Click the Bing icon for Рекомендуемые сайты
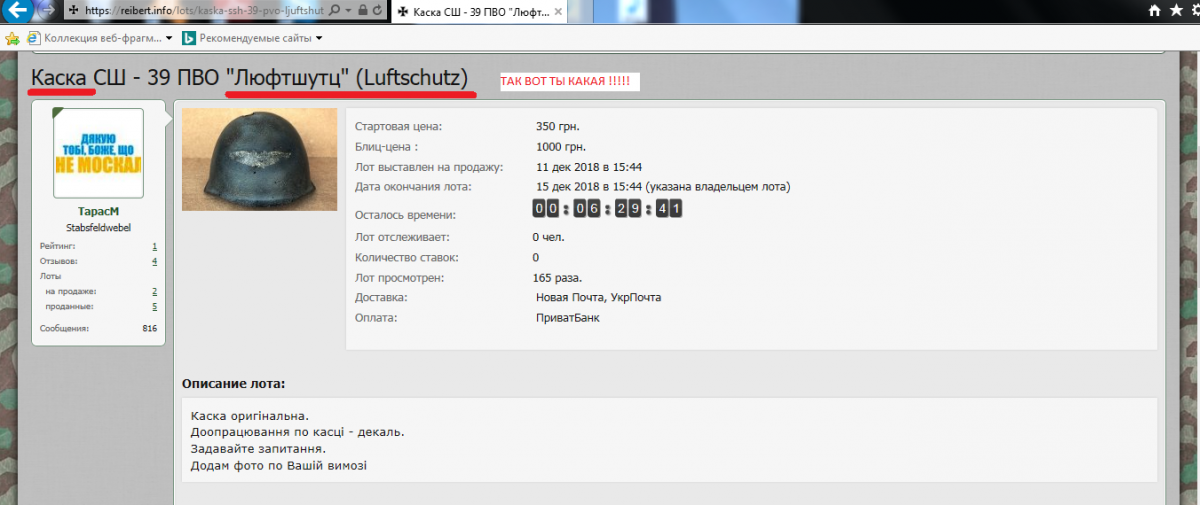 (x=188, y=38)
